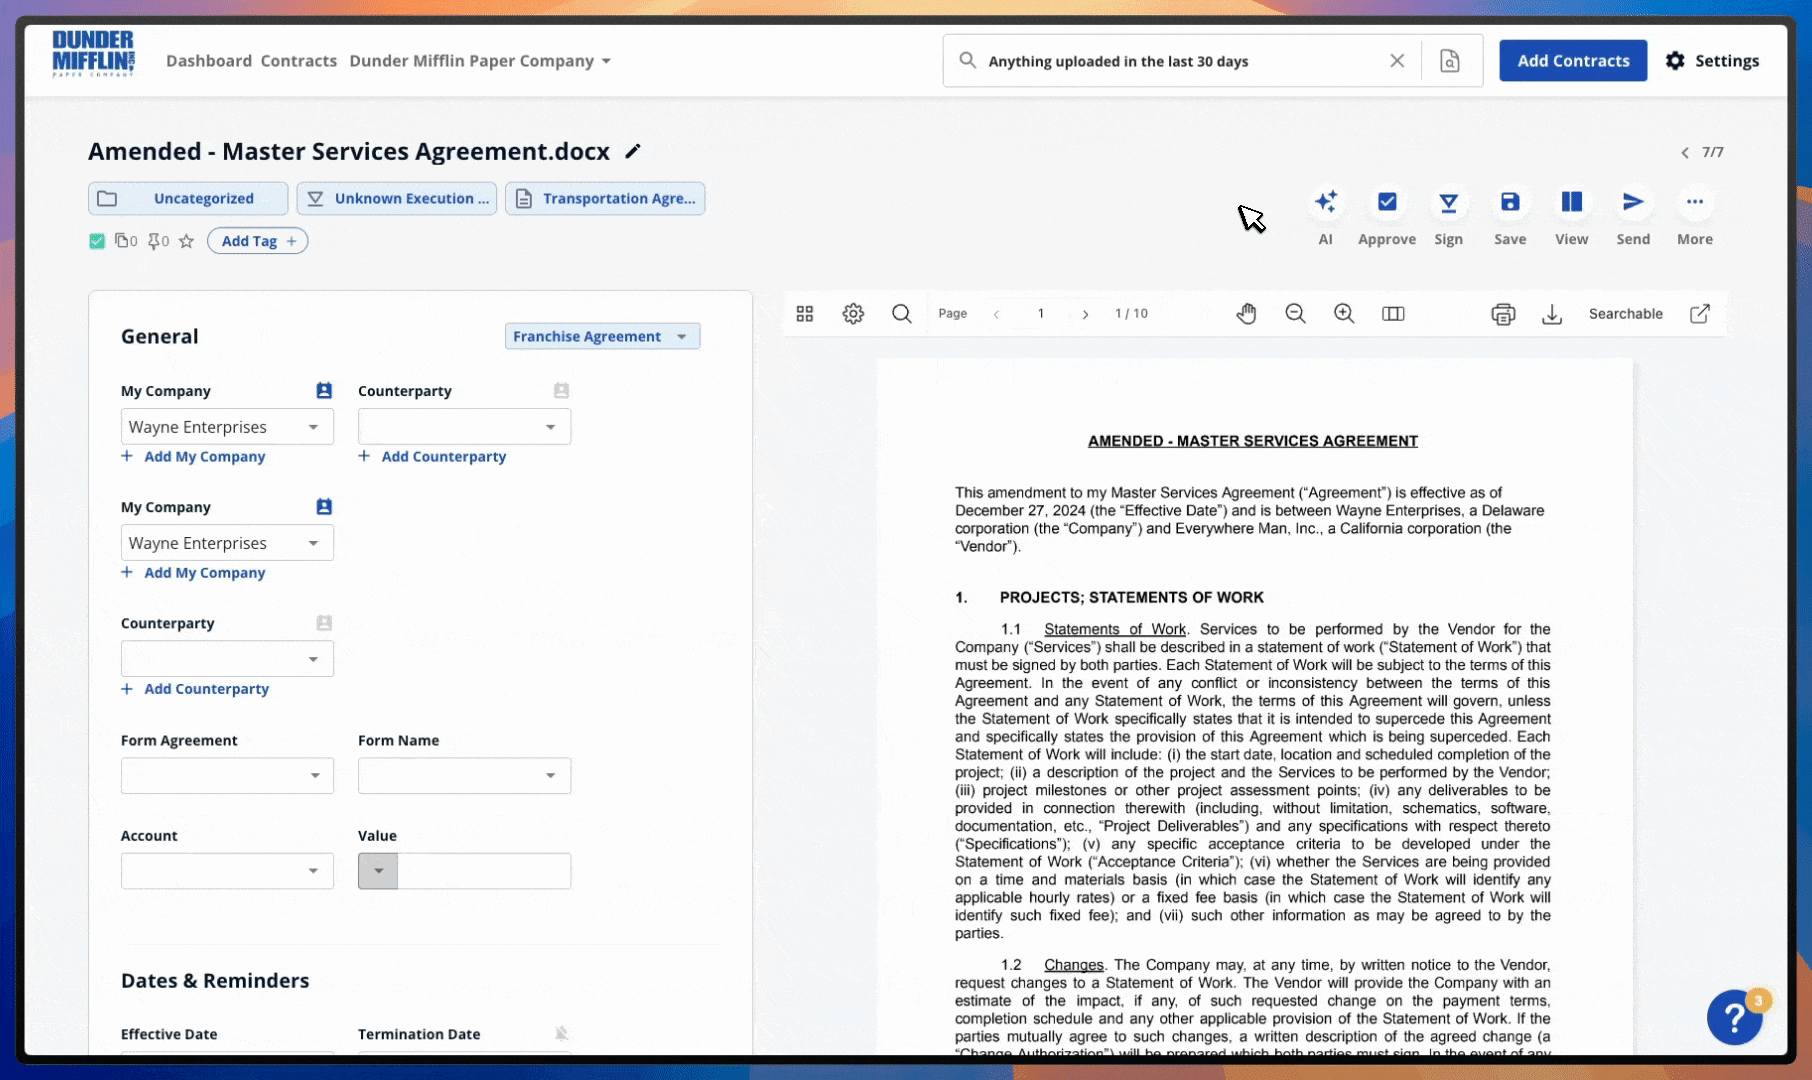Clear the search query with the X
Image resolution: width=1812 pixels, height=1080 pixels.
point(1397,61)
